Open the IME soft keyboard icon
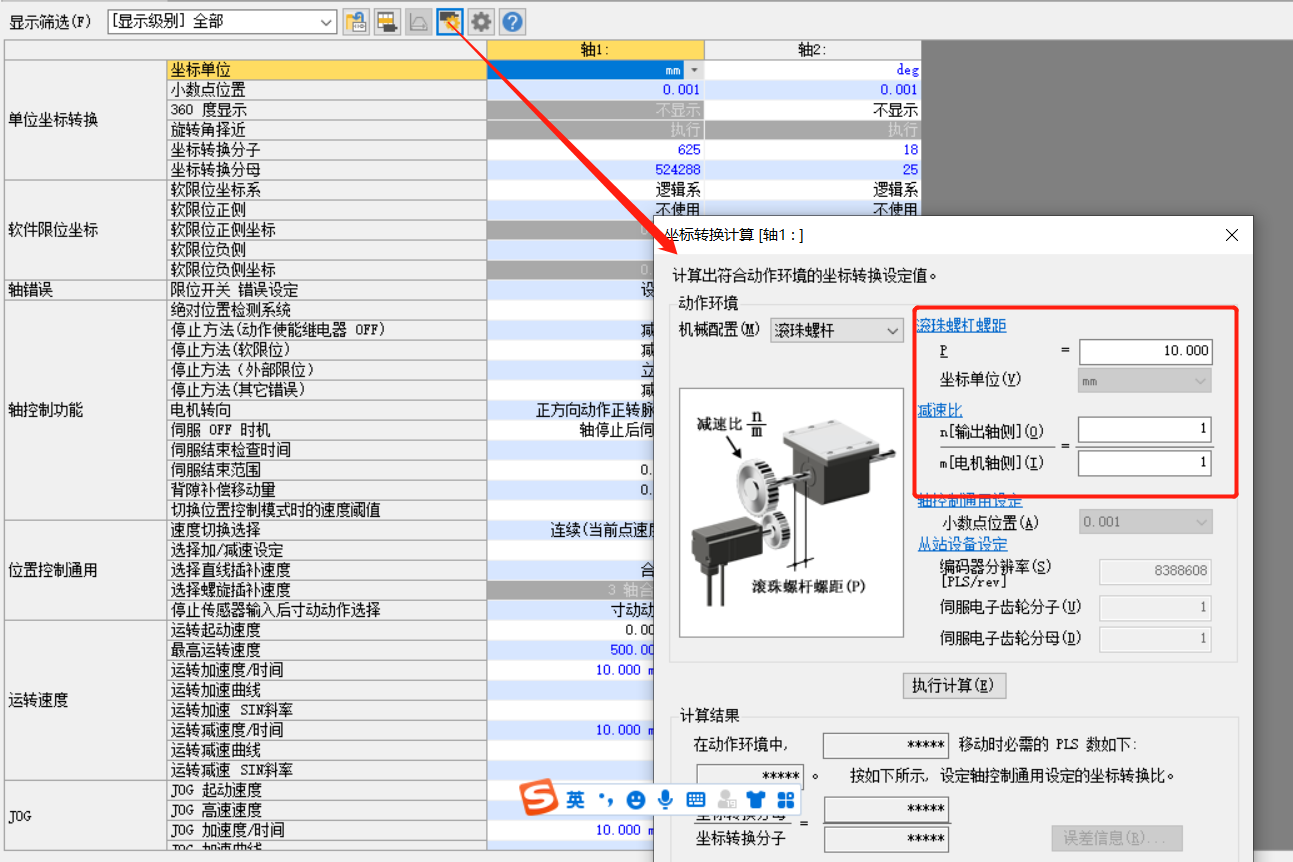The width and height of the screenshot is (1293, 862). coord(696,800)
